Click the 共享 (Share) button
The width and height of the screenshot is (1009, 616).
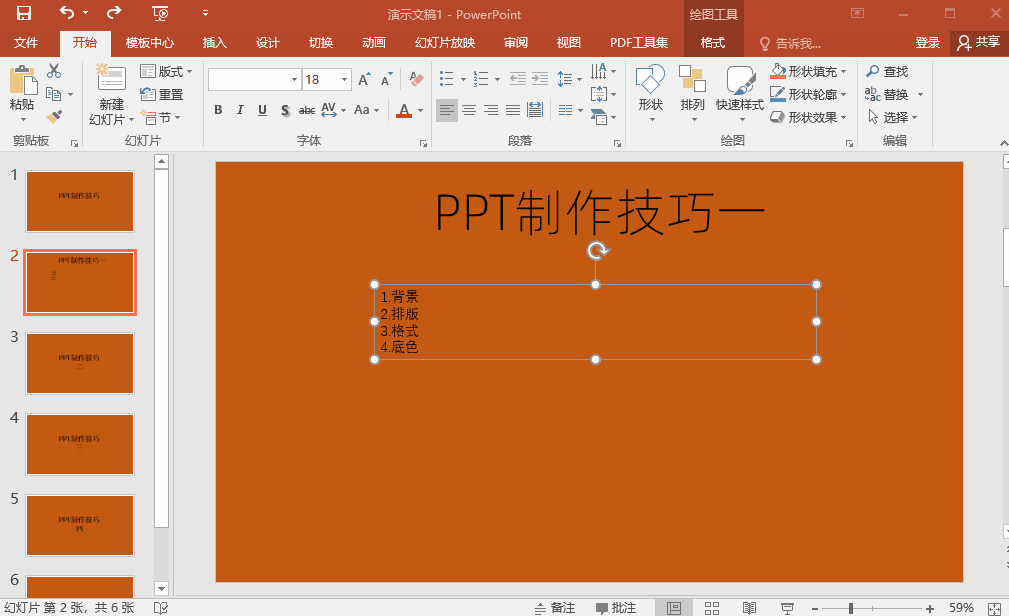click(x=978, y=43)
